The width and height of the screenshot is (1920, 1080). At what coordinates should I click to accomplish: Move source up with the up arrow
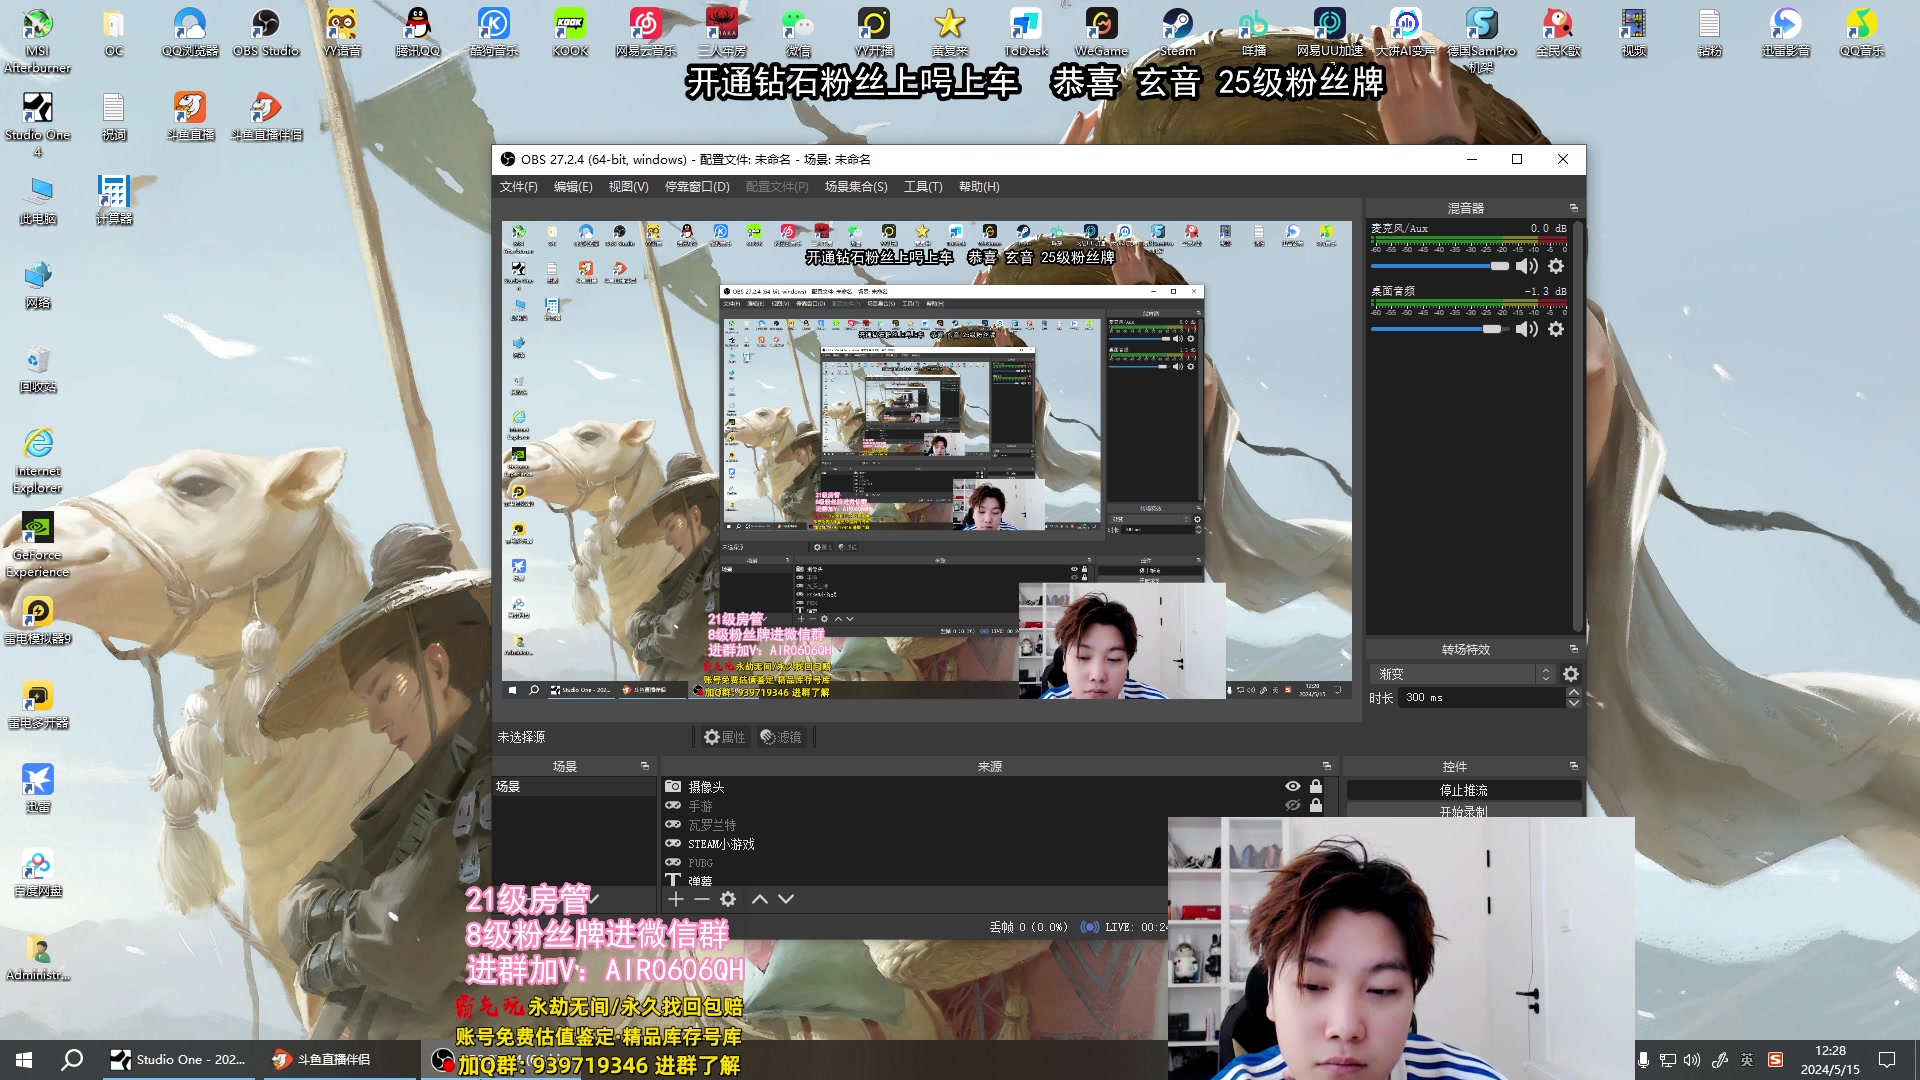760,899
